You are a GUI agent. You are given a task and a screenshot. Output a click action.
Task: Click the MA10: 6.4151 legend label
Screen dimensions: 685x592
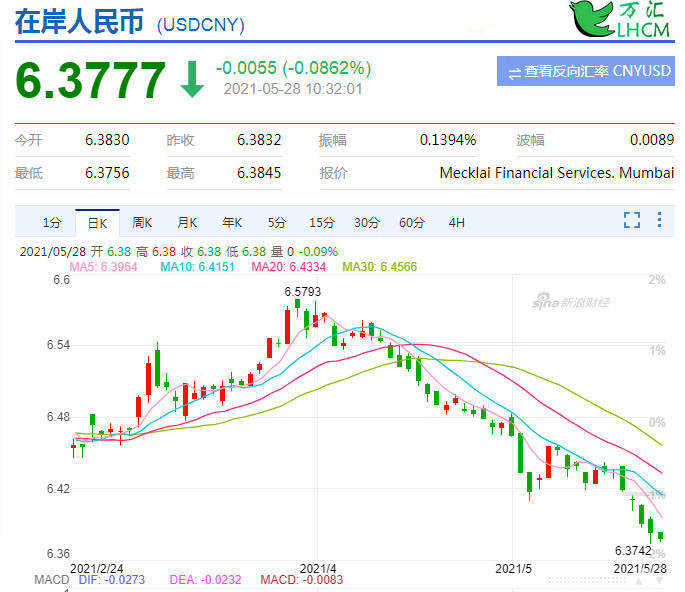[x=197, y=267]
